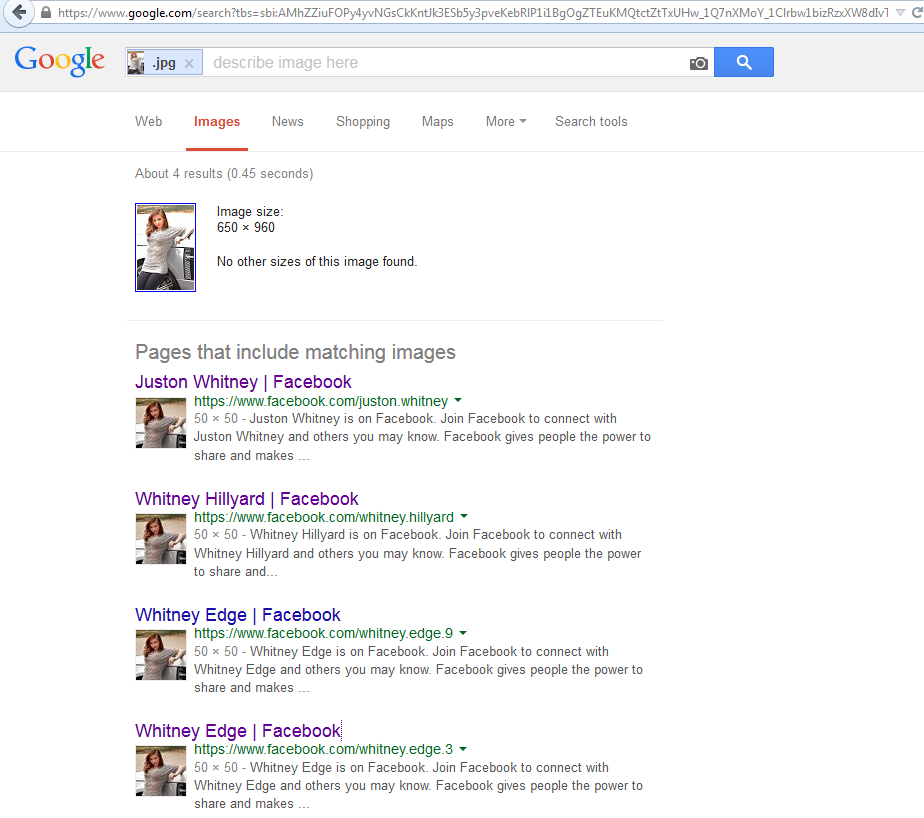Open the Maps tab

pos(437,121)
